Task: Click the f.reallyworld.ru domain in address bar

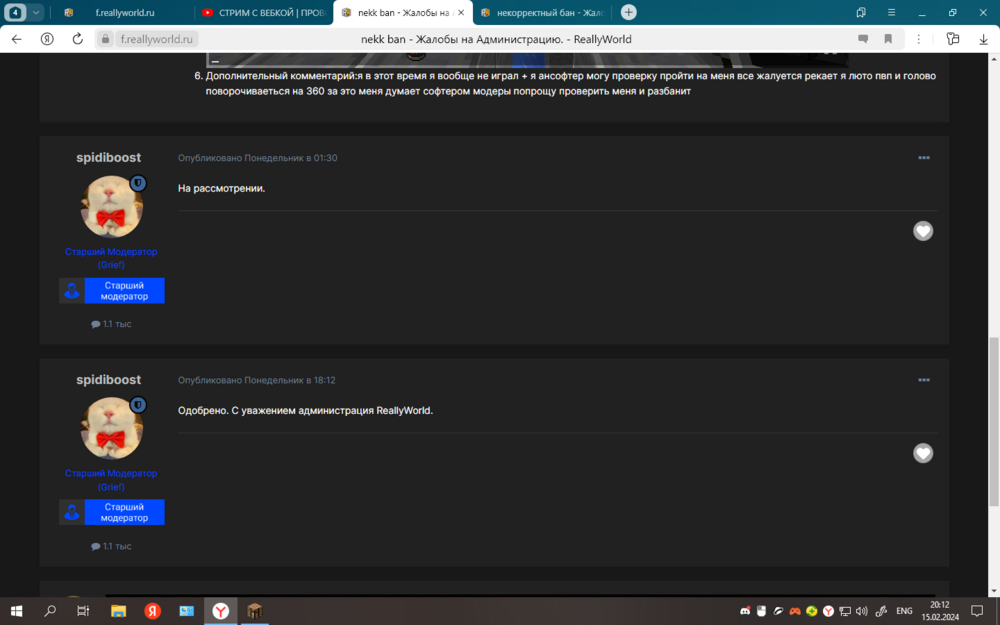Action: click(156, 39)
